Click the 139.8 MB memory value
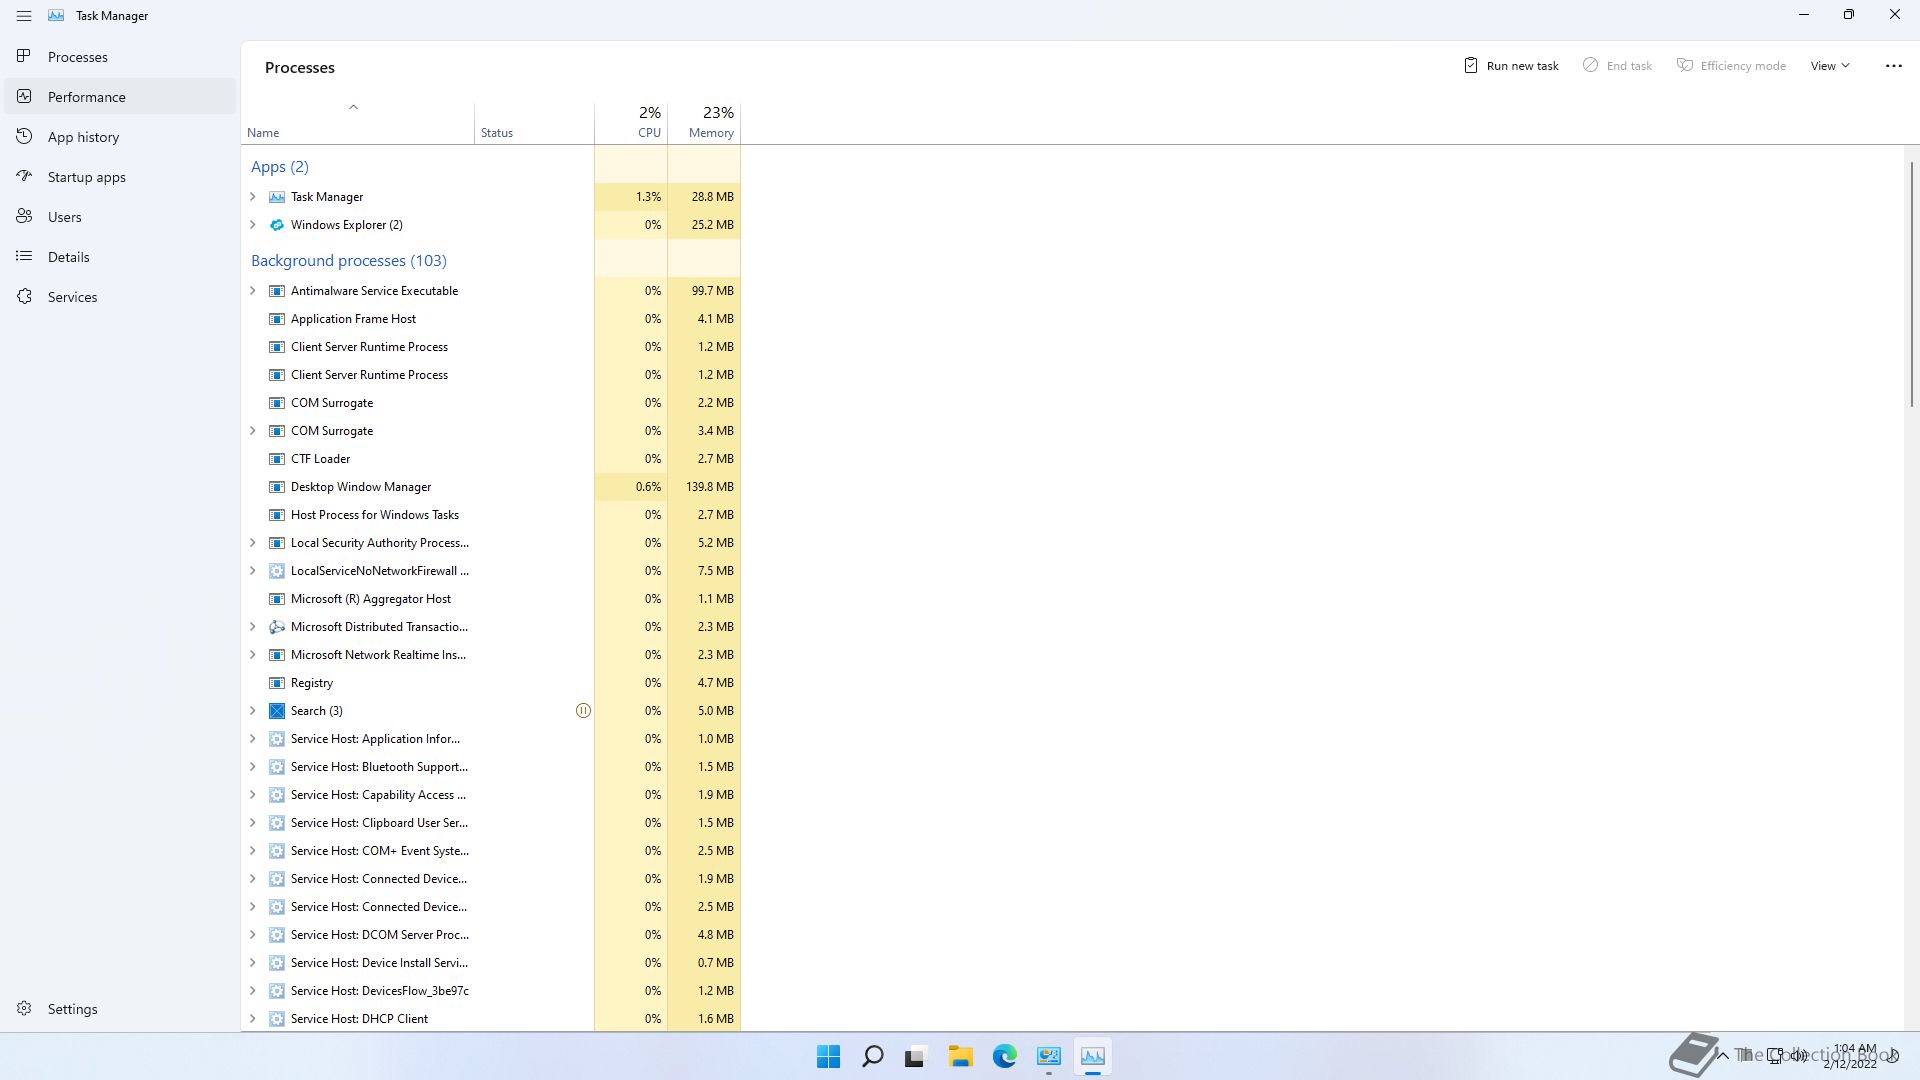The width and height of the screenshot is (1920, 1080). 709,487
